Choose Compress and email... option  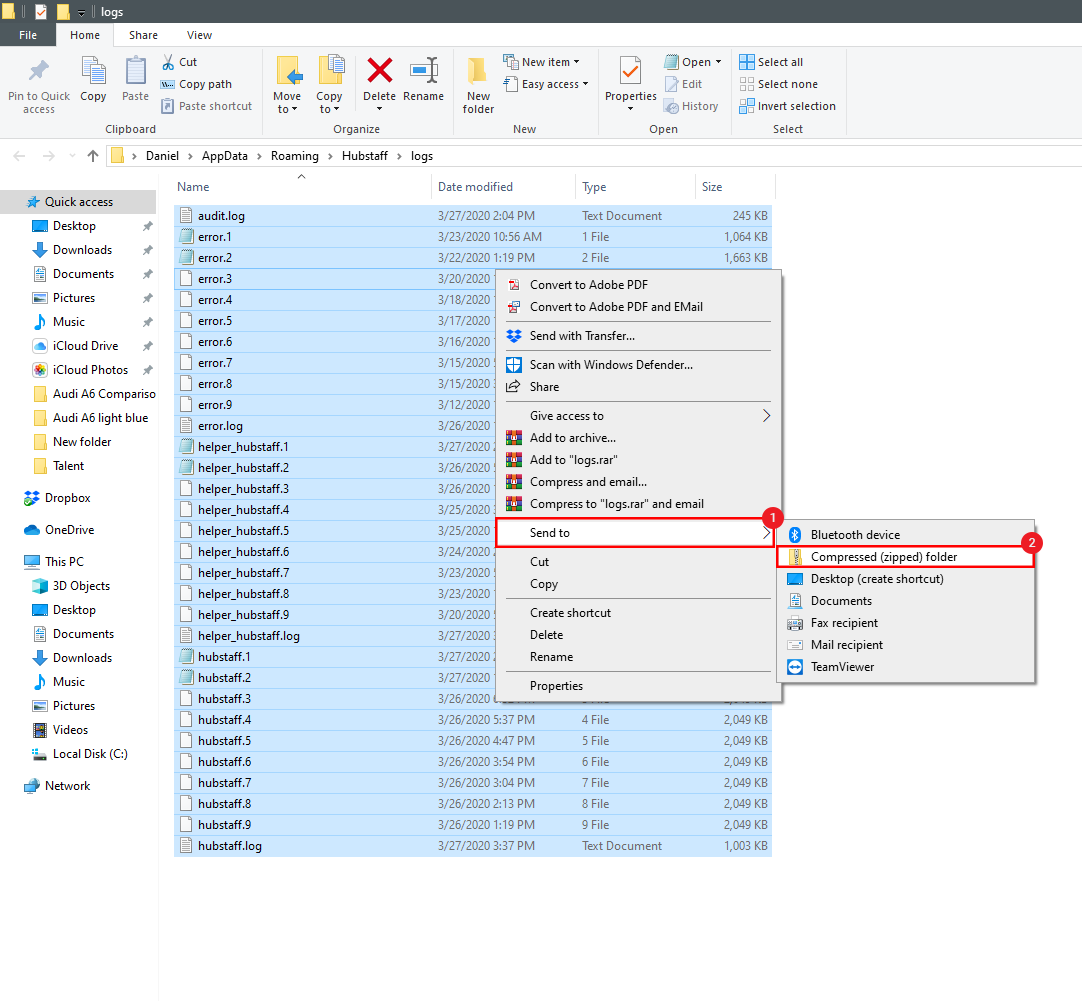(x=588, y=482)
